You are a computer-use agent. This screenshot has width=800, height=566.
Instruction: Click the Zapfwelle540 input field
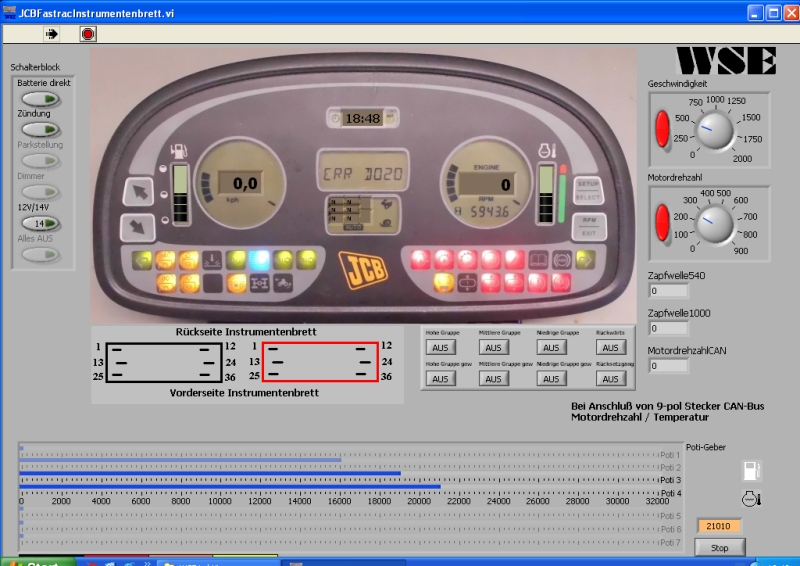tap(668, 291)
